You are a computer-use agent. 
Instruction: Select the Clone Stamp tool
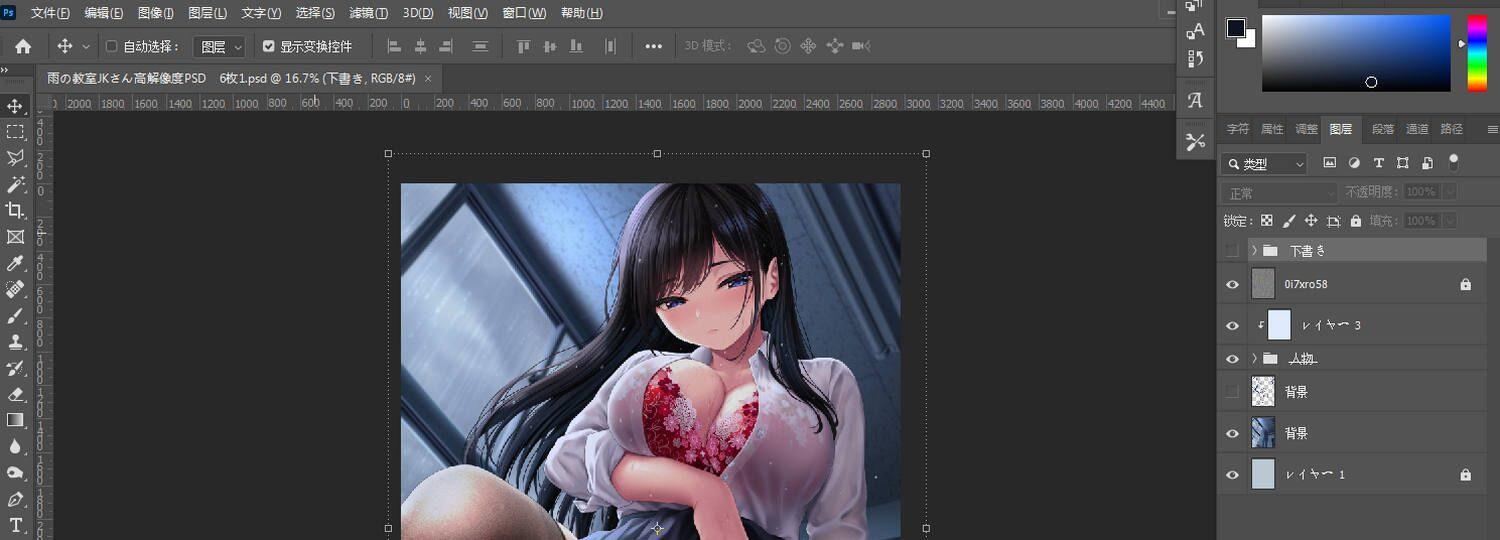pyautogui.click(x=15, y=342)
